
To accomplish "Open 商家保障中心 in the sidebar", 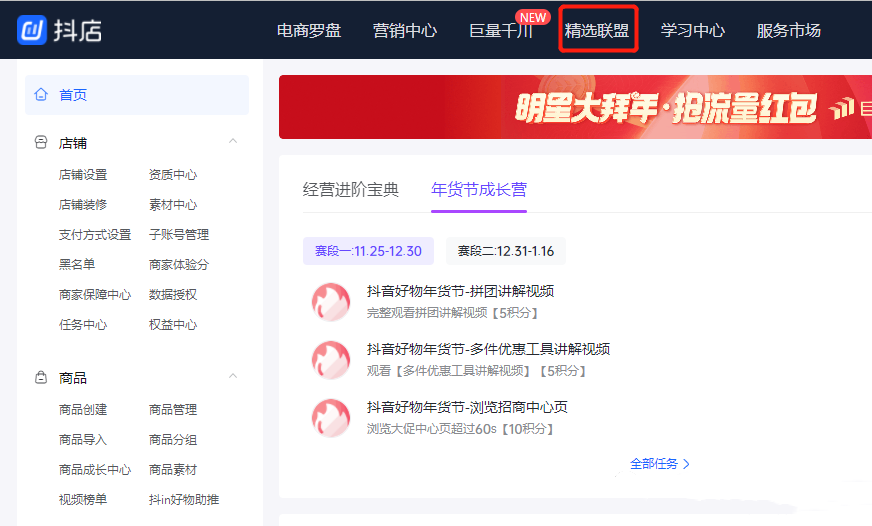I will (x=95, y=294).
